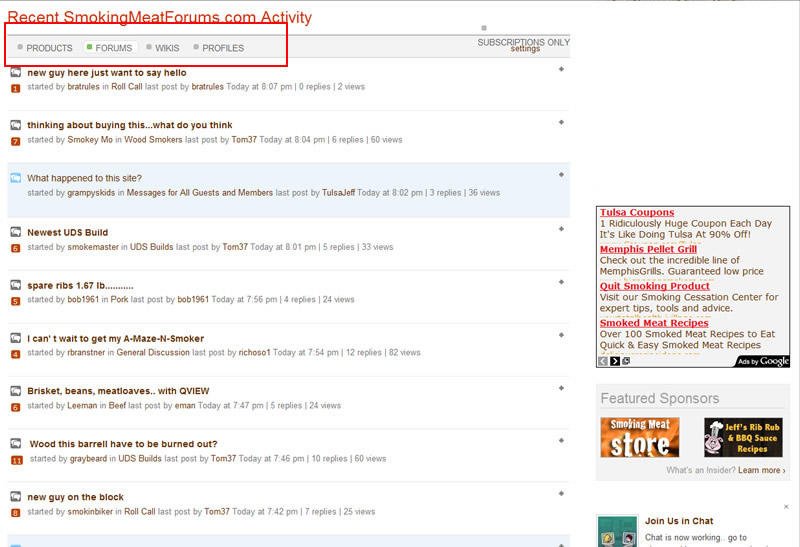The height and width of the screenshot is (547, 800).
Task: Click the blue thread icon for 'What happened to this site?'
Action: (15, 178)
